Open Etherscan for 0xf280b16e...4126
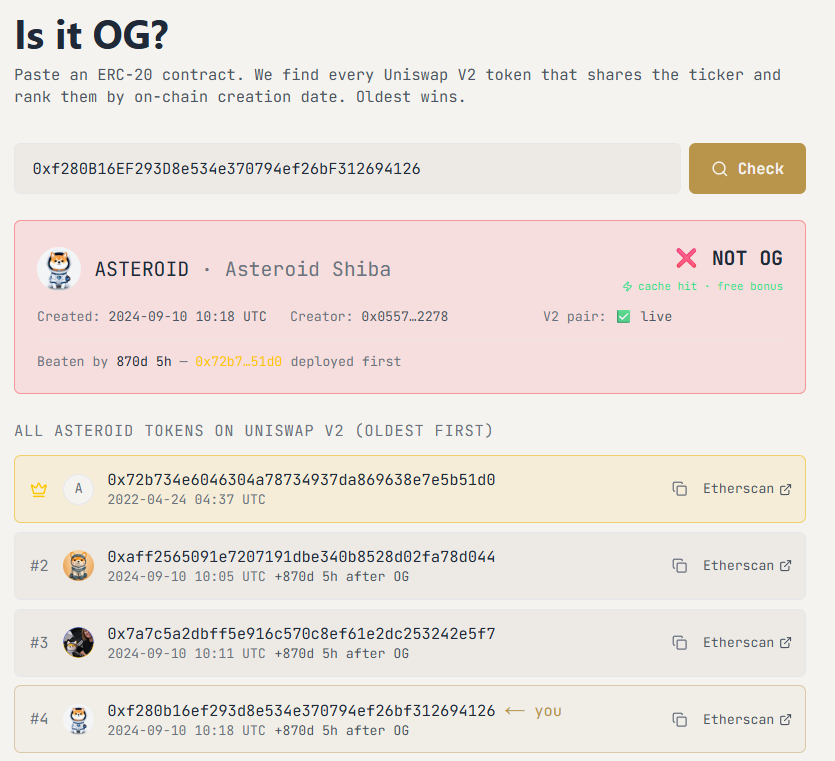 (x=747, y=719)
